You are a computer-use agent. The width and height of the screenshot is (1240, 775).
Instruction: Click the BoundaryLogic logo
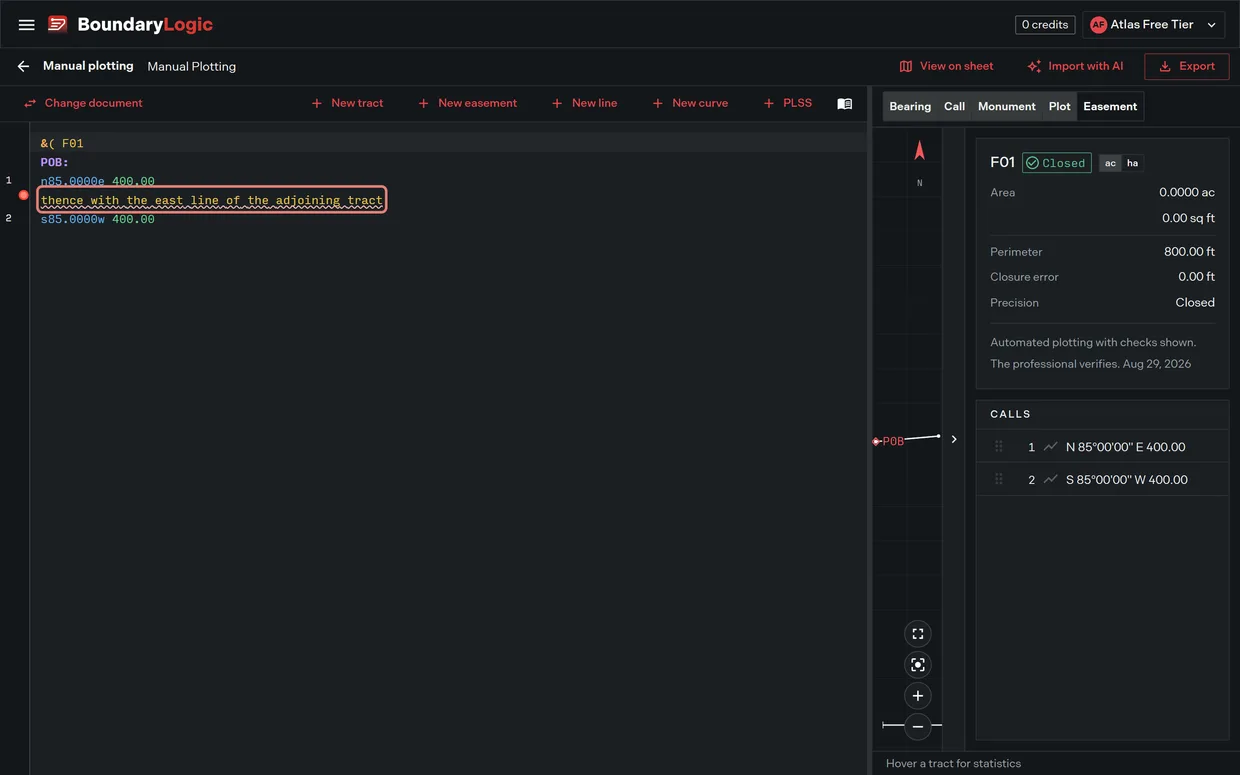tap(130, 25)
